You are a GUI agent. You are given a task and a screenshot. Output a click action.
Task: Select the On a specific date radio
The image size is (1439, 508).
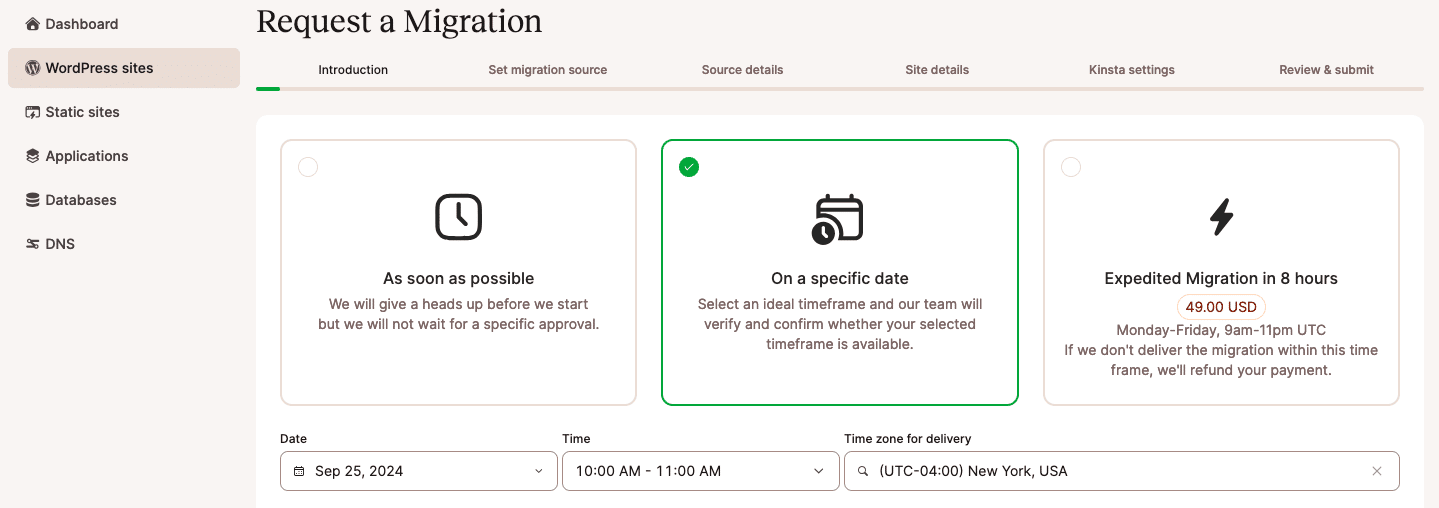tap(689, 167)
